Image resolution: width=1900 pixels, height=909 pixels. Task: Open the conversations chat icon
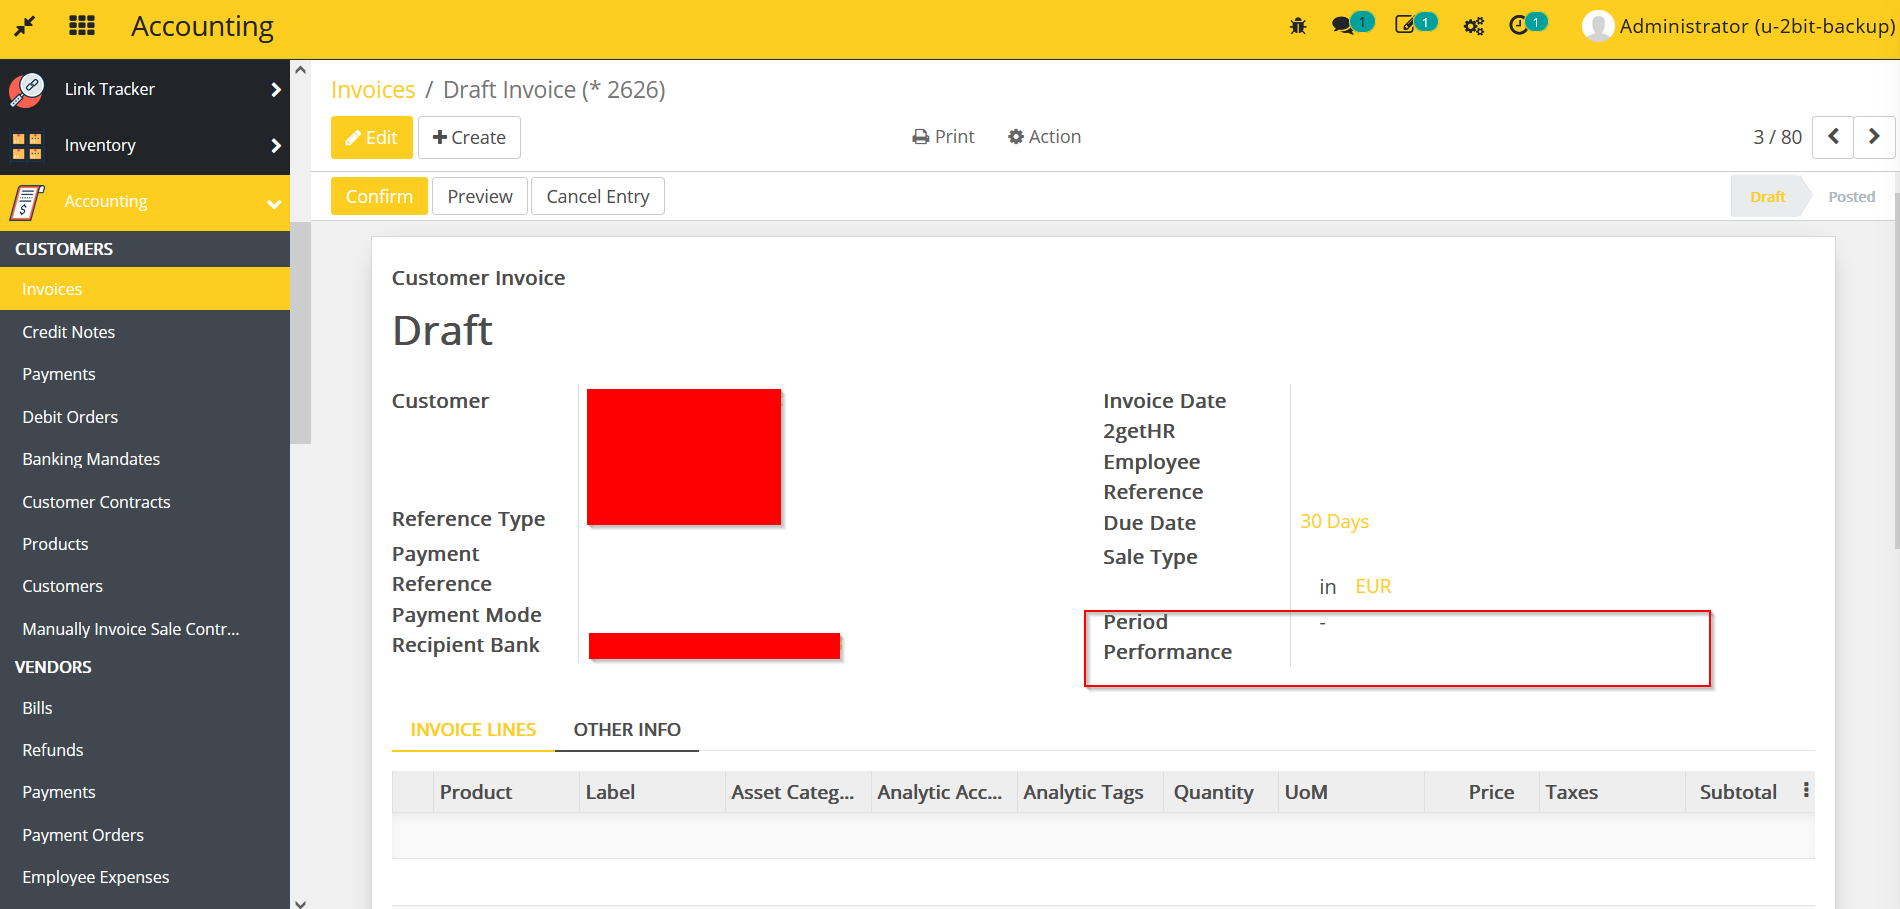point(1343,26)
